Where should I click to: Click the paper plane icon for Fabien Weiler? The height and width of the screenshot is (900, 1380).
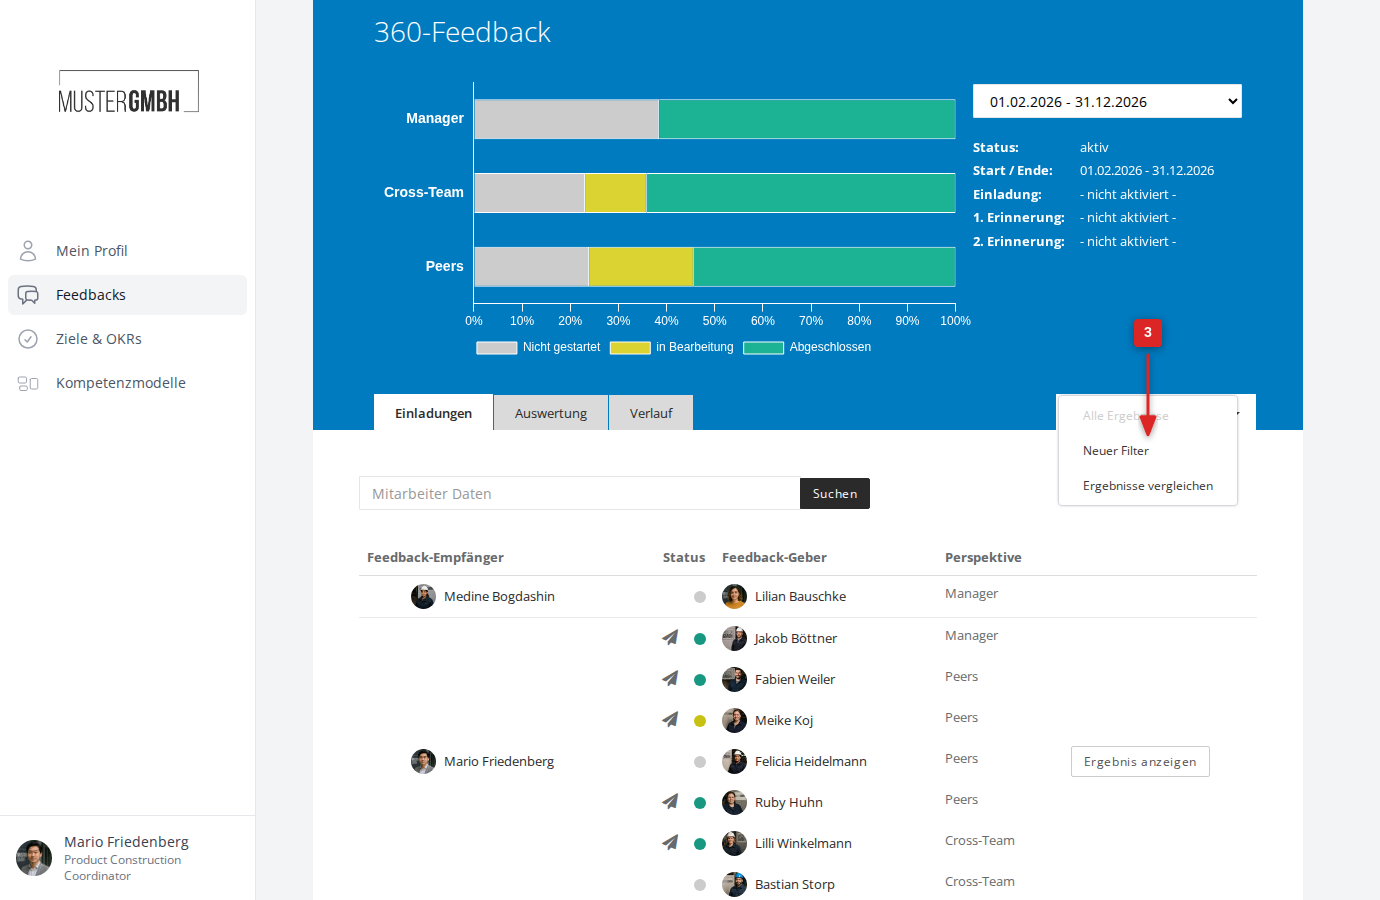[x=670, y=678]
